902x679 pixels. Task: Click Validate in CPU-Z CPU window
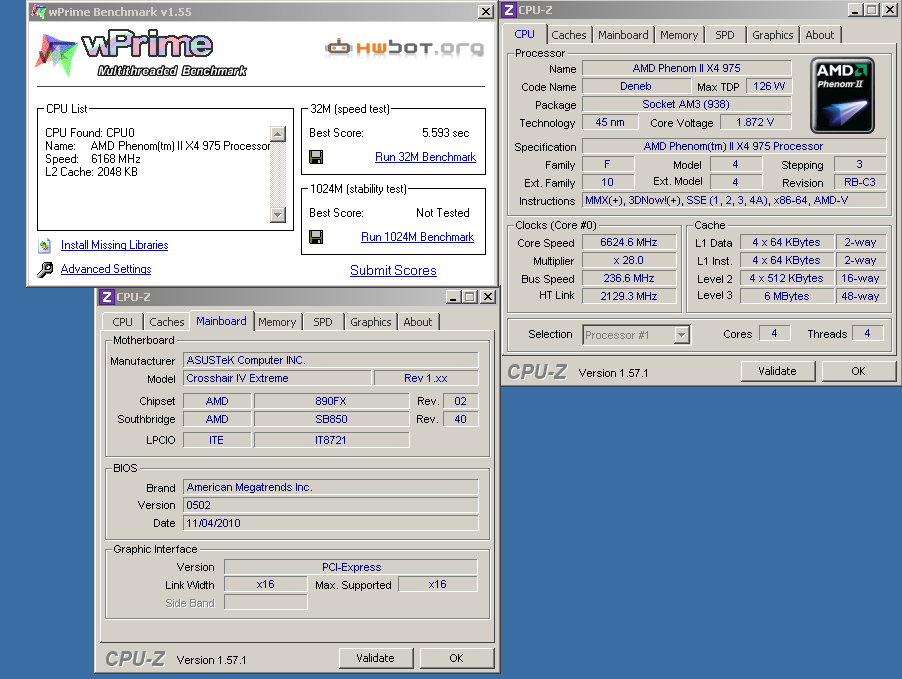click(x=778, y=371)
